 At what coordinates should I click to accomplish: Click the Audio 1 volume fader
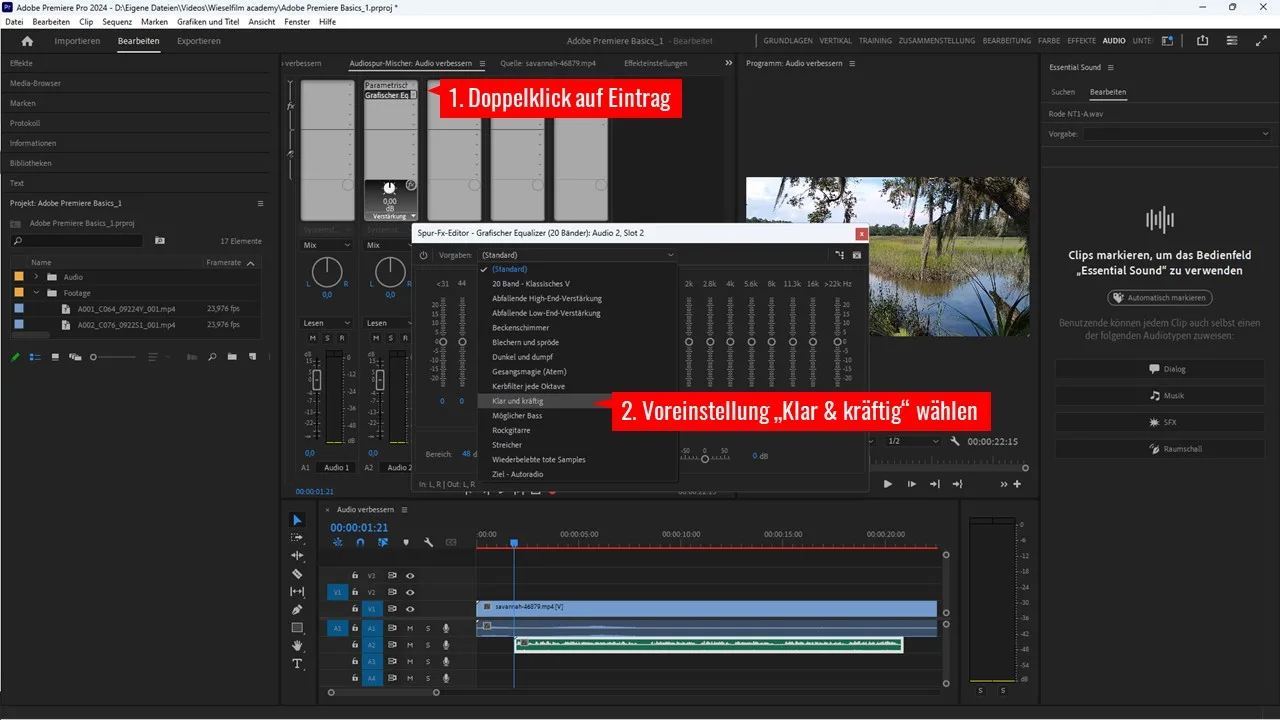316,380
